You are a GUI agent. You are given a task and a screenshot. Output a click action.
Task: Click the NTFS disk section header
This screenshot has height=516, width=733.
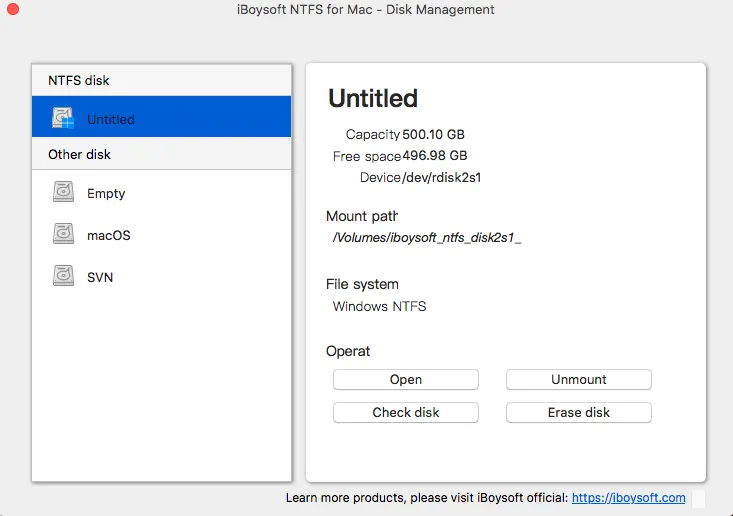(x=79, y=80)
